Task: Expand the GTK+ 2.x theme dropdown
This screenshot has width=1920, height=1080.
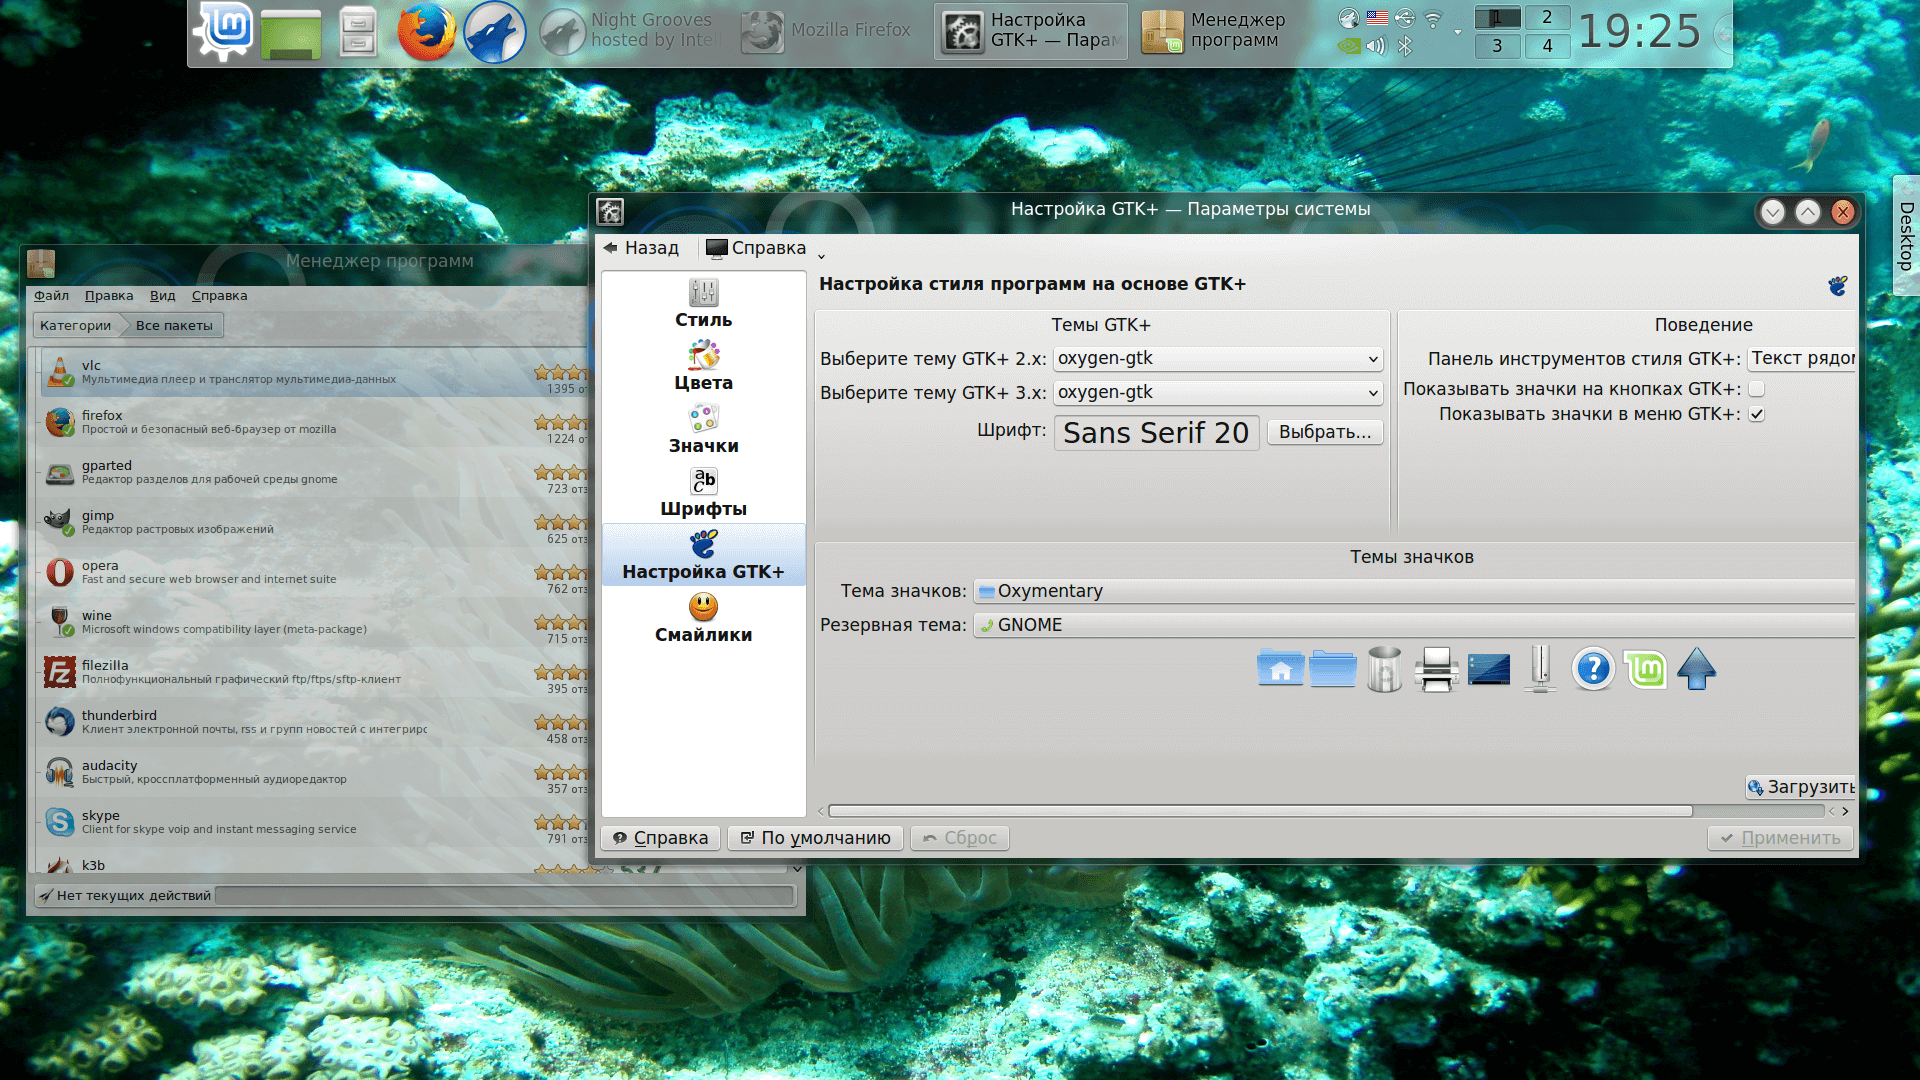Action: (1218, 359)
